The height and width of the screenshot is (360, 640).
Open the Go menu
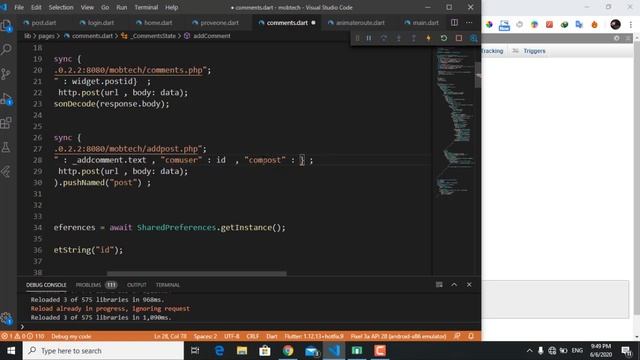(x=105, y=7)
